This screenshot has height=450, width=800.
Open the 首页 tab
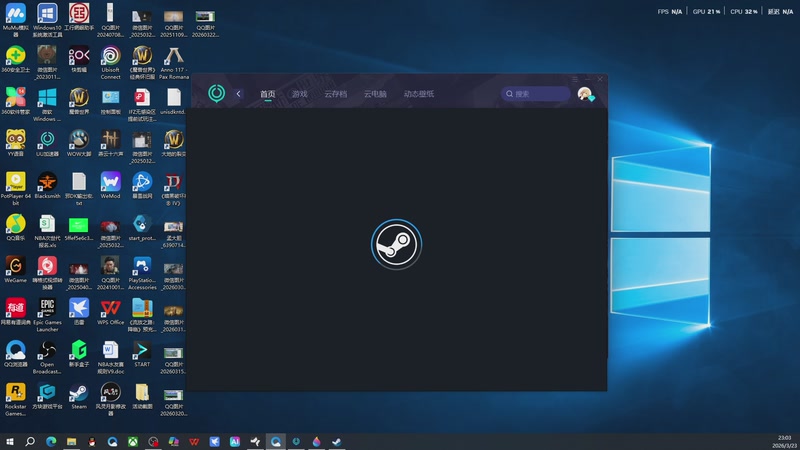(x=267, y=94)
